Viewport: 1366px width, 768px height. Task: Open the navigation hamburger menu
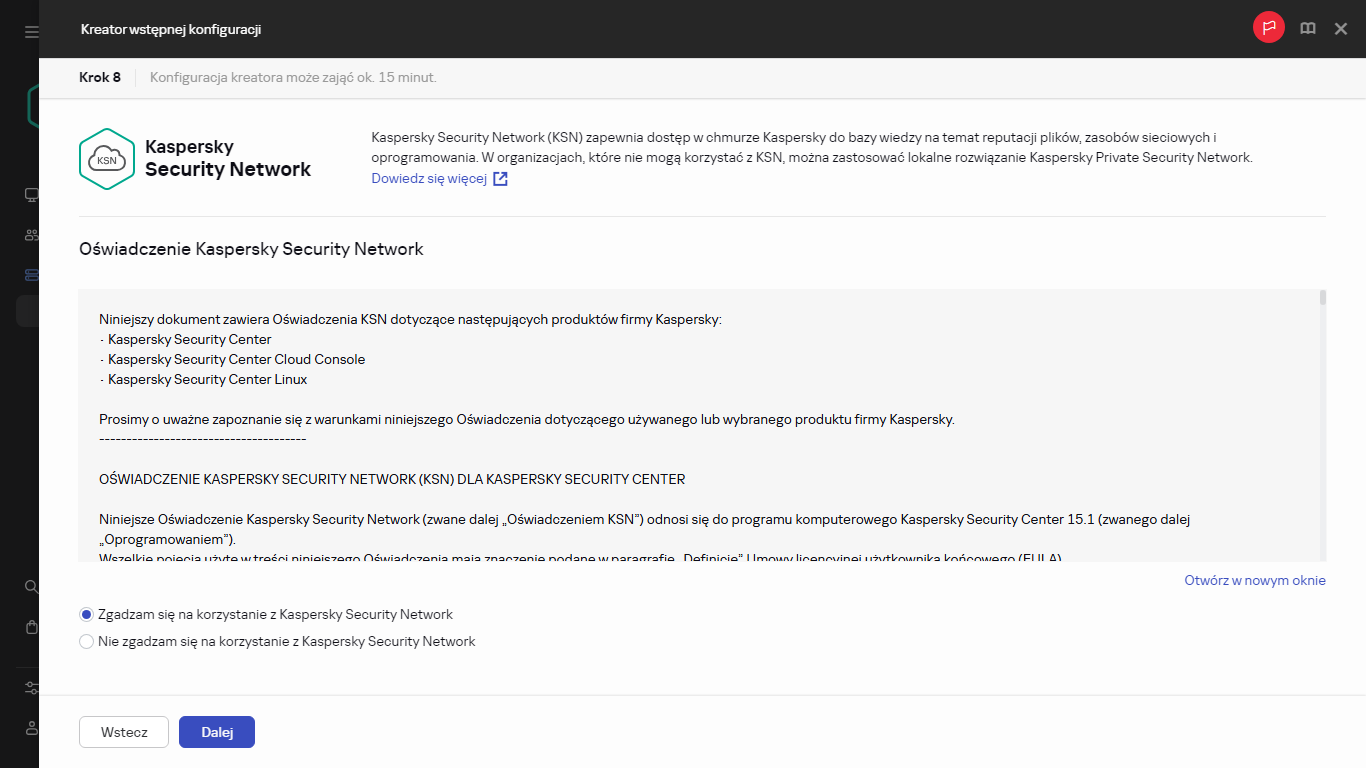point(30,31)
